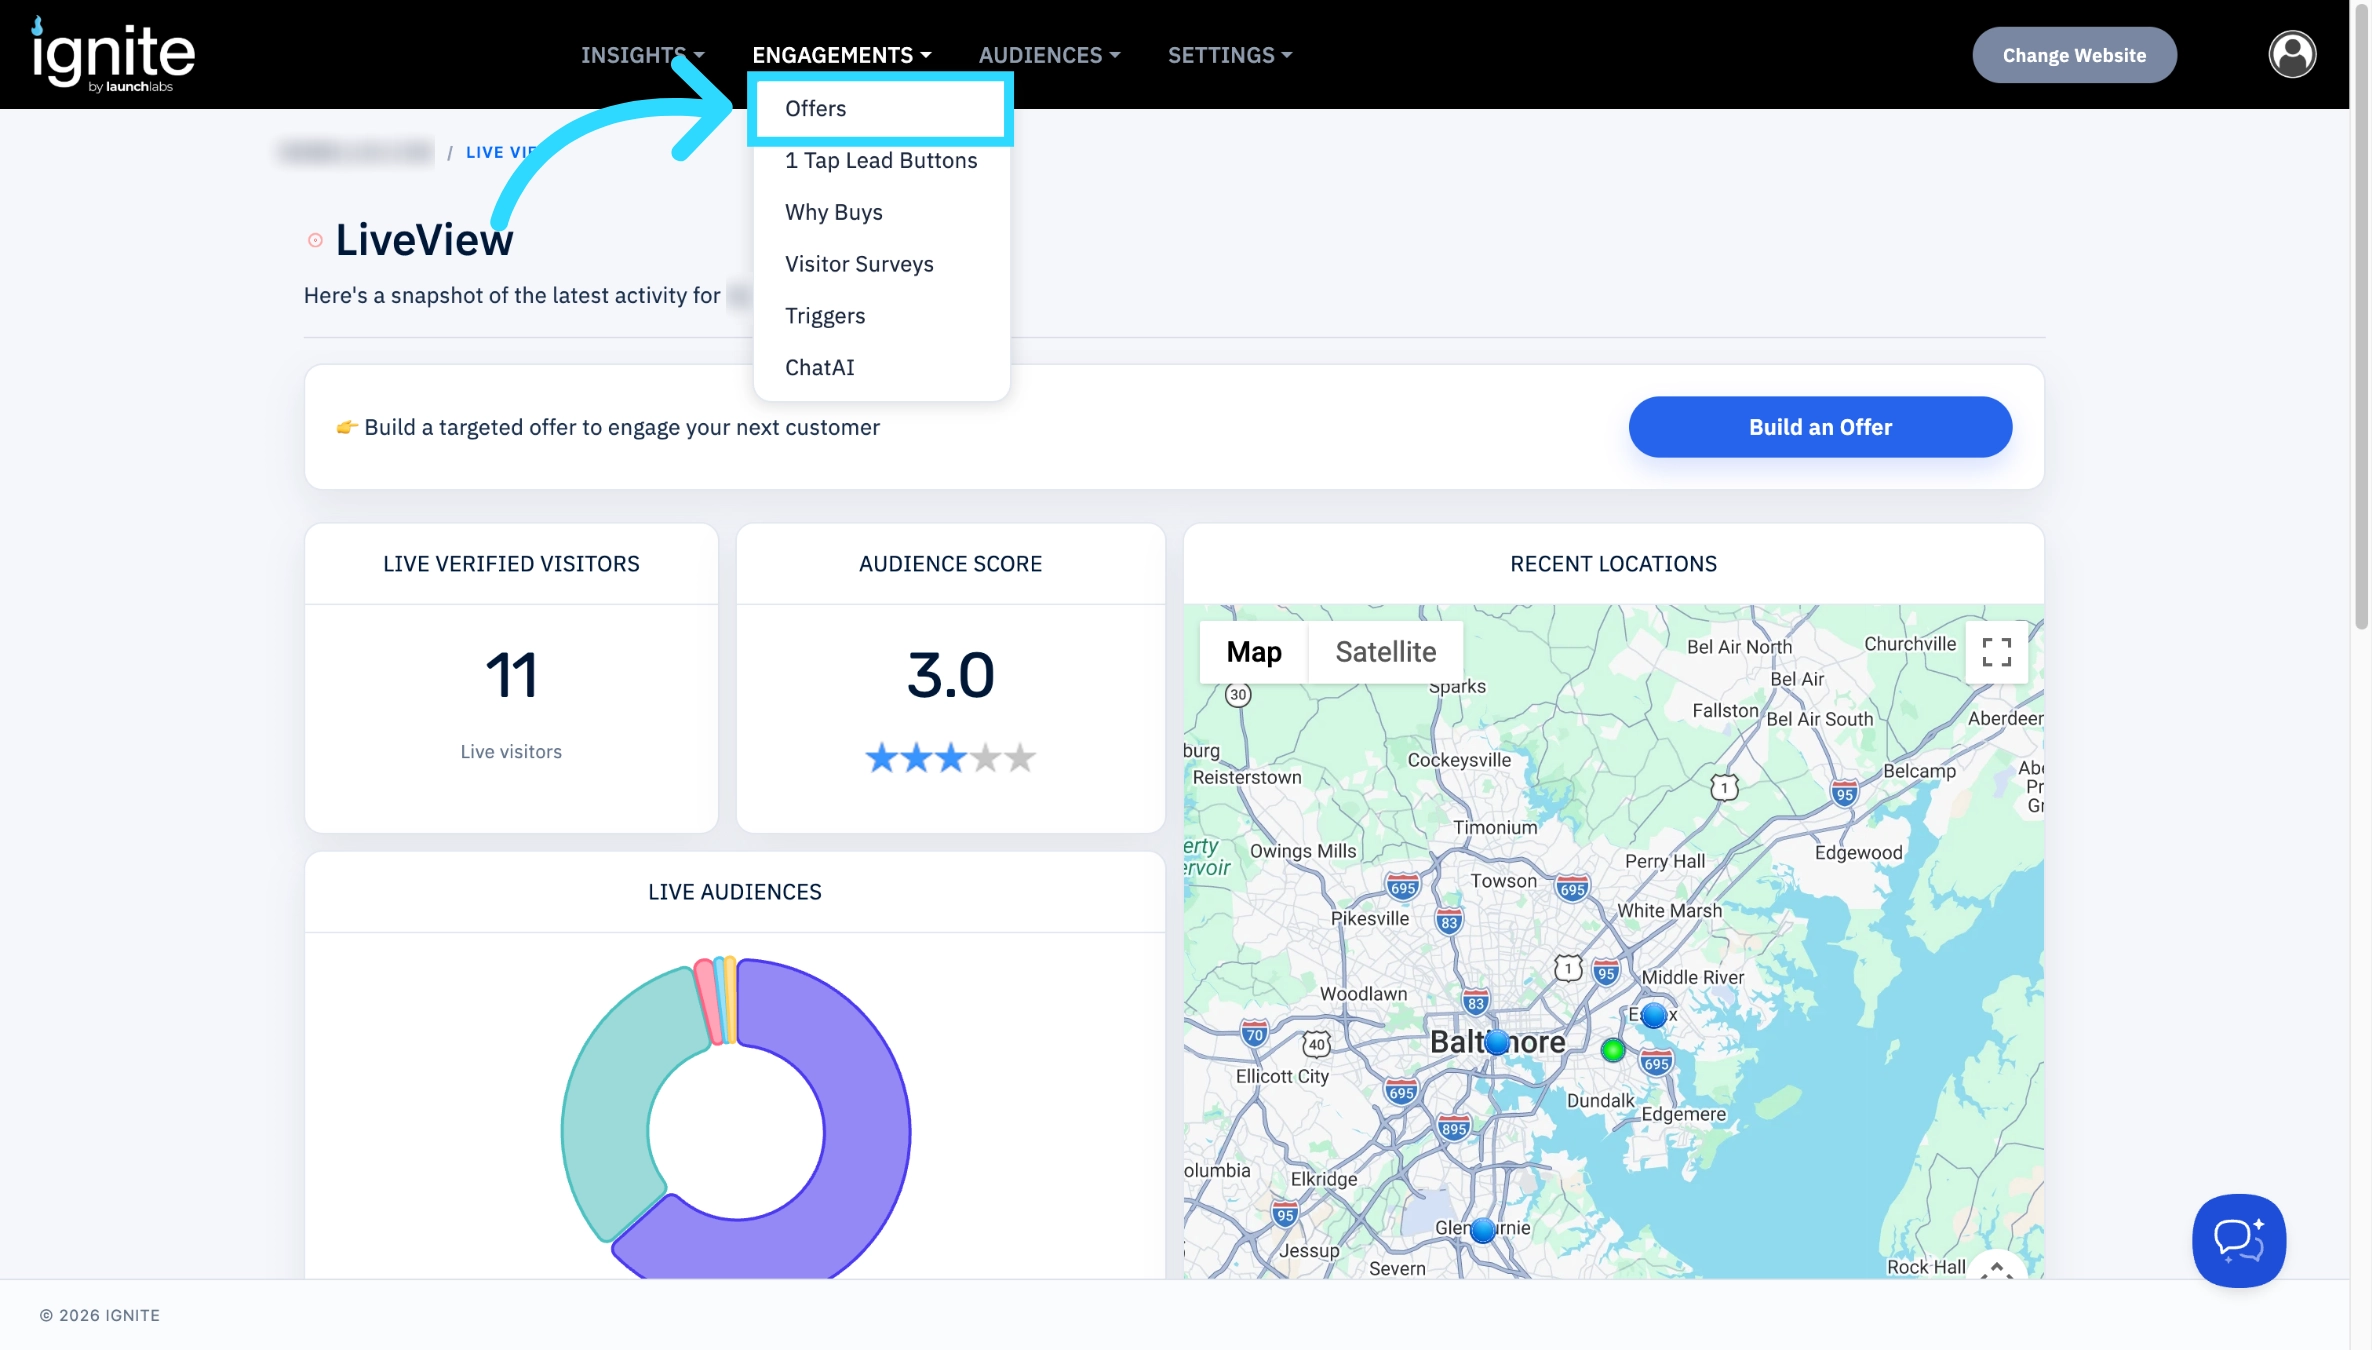
Task: Expand the Audiences dropdown menu
Action: (x=1049, y=55)
